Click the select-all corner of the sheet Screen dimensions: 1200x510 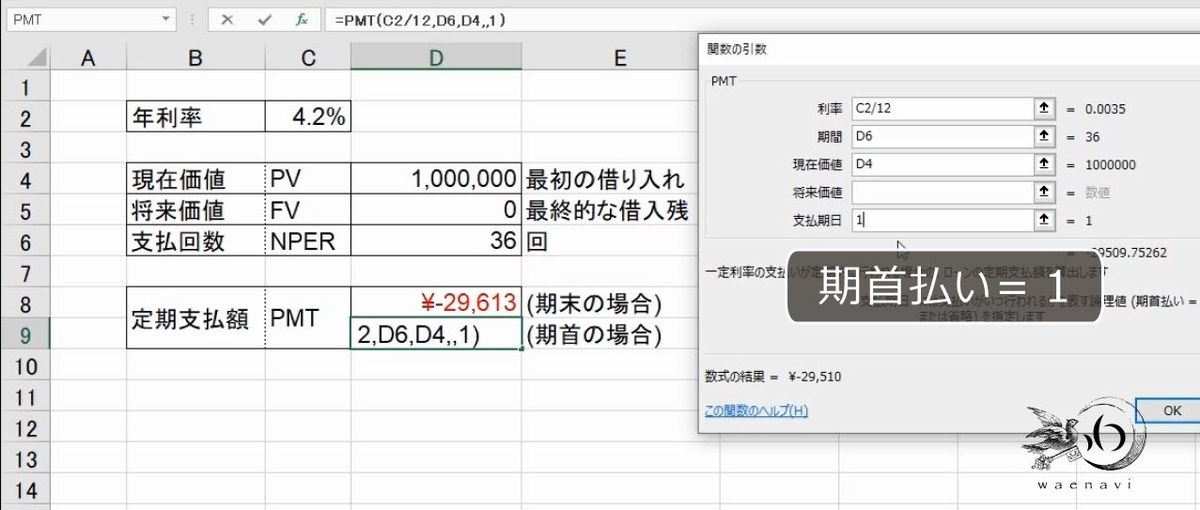coord(25,58)
